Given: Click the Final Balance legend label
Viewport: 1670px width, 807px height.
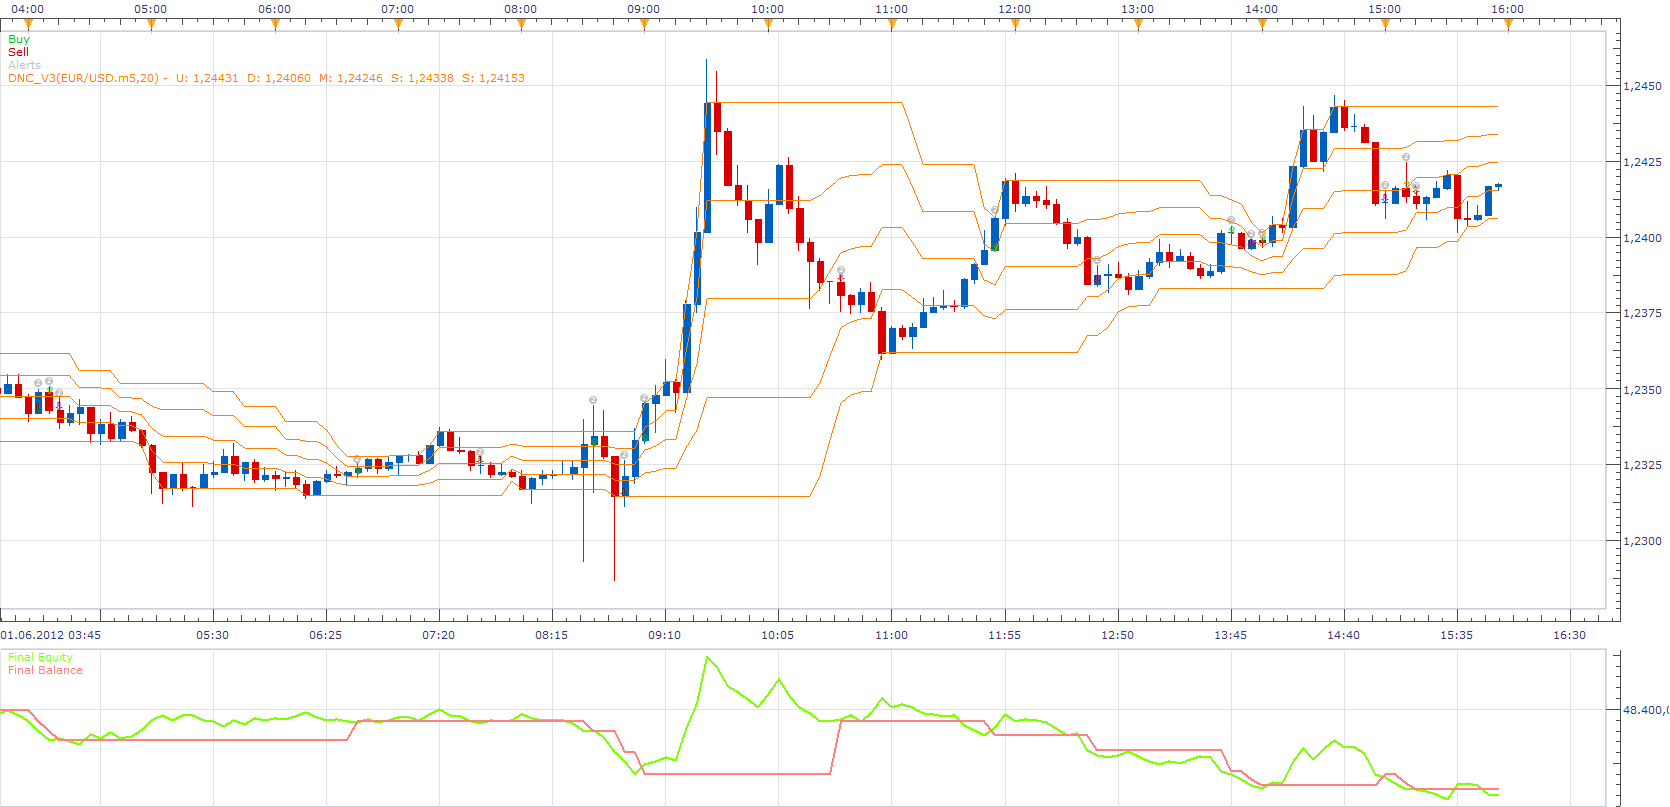Looking at the screenshot, I should coord(45,670).
